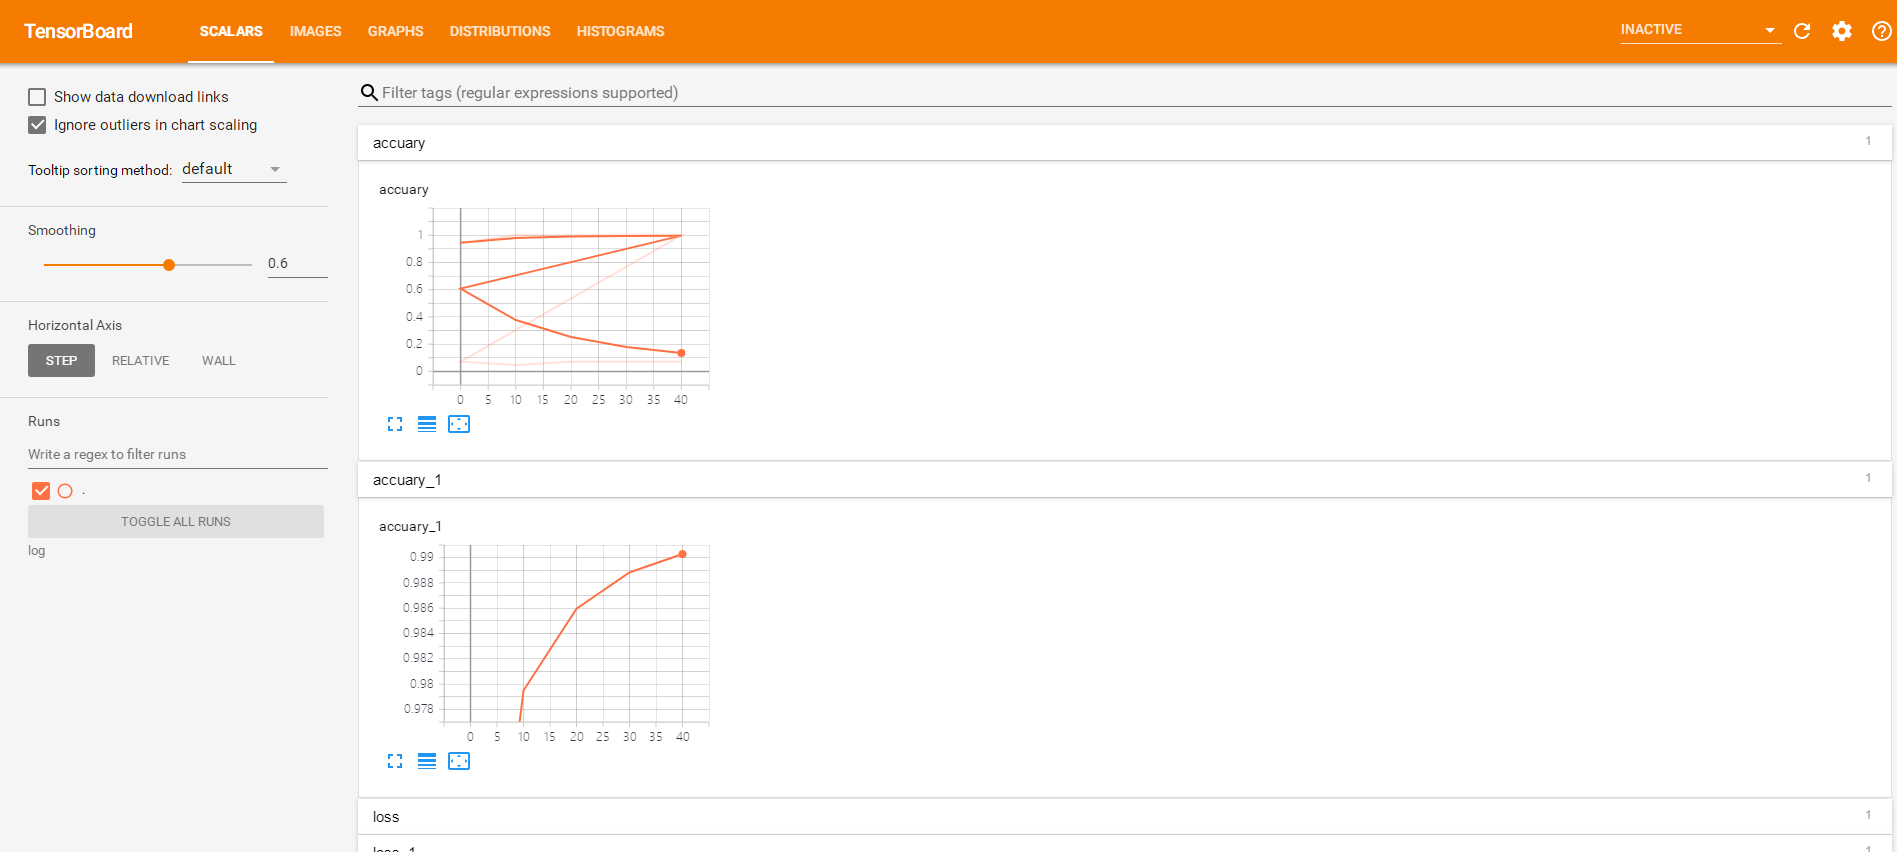Screen dimensions: 1897x852
Task: Expand the loss section header
Action: point(386,817)
